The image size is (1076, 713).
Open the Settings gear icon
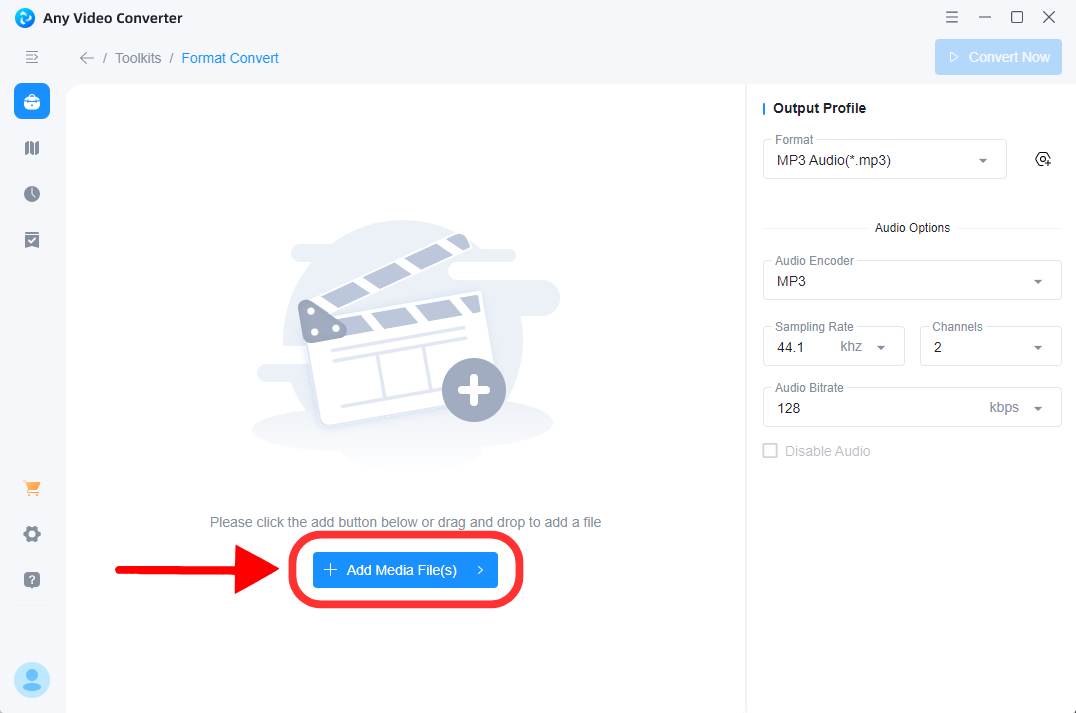click(32, 534)
